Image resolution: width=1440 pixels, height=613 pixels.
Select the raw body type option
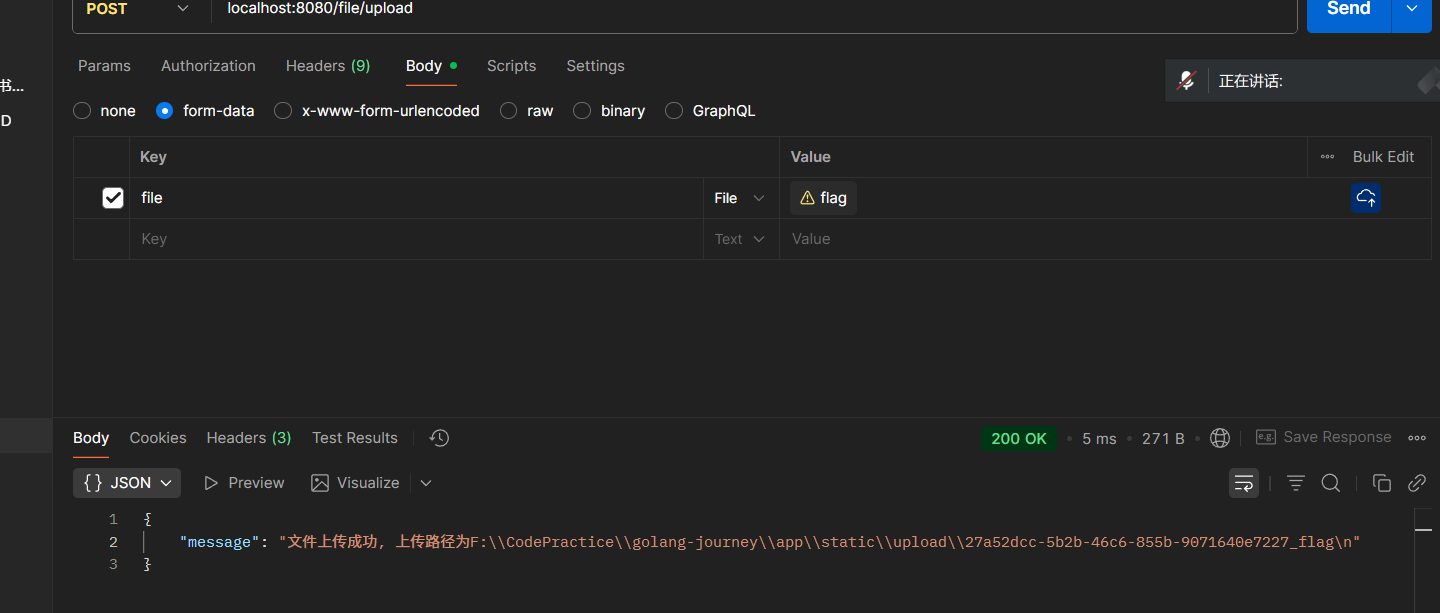tap(509, 111)
